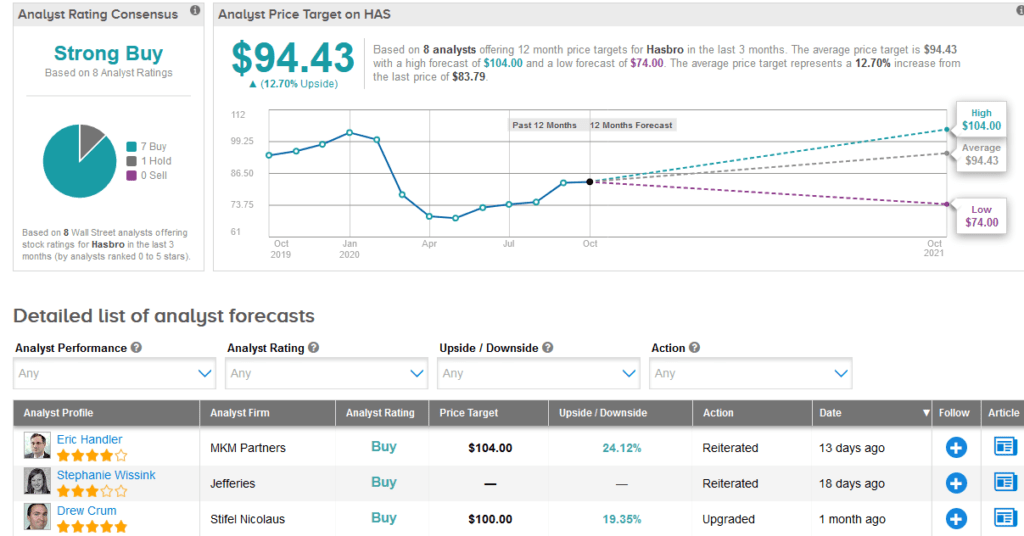Click help icon next to Analyst Performance
1024x536 pixels.
(136, 348)
